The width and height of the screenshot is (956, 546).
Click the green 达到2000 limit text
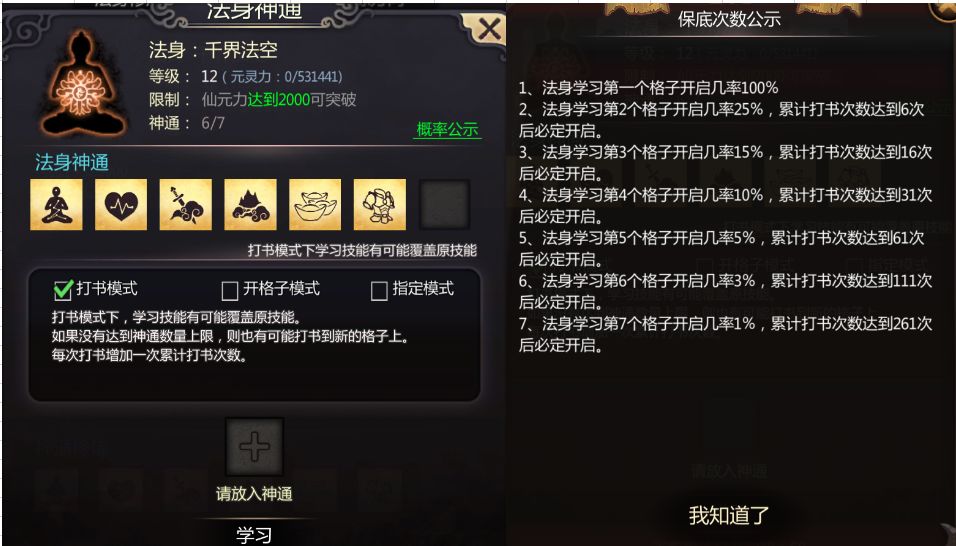pyautogui.click(x=279, y=100)
